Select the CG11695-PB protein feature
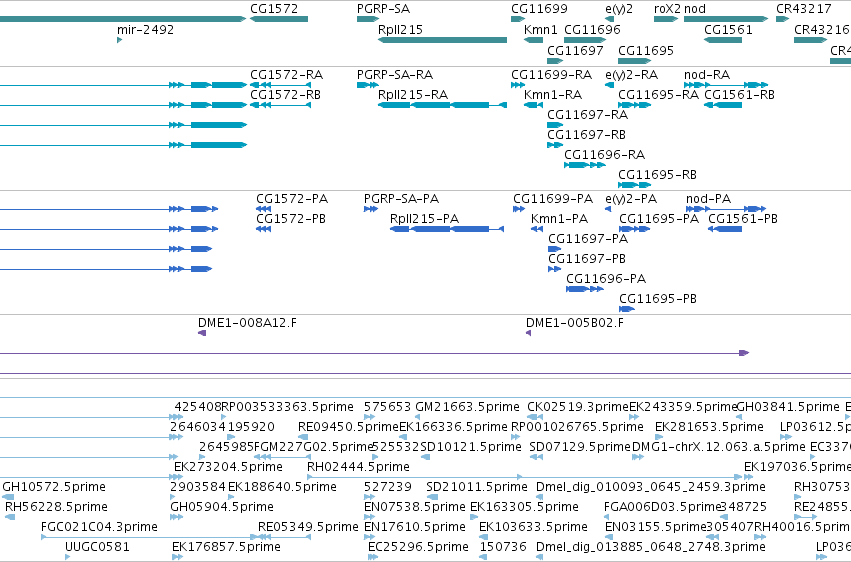 point(627,309)
